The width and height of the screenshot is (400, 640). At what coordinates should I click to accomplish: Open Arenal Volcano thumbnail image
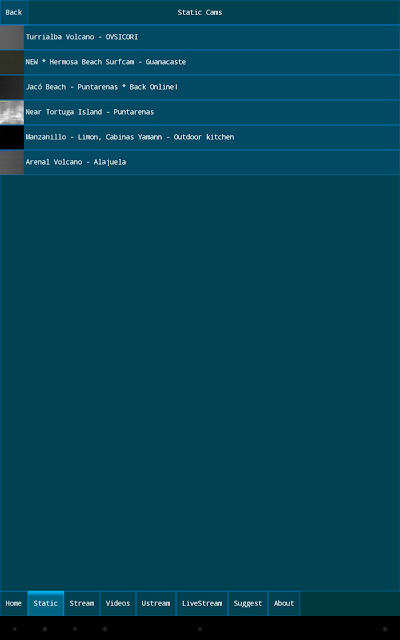(x=12, y=162)
